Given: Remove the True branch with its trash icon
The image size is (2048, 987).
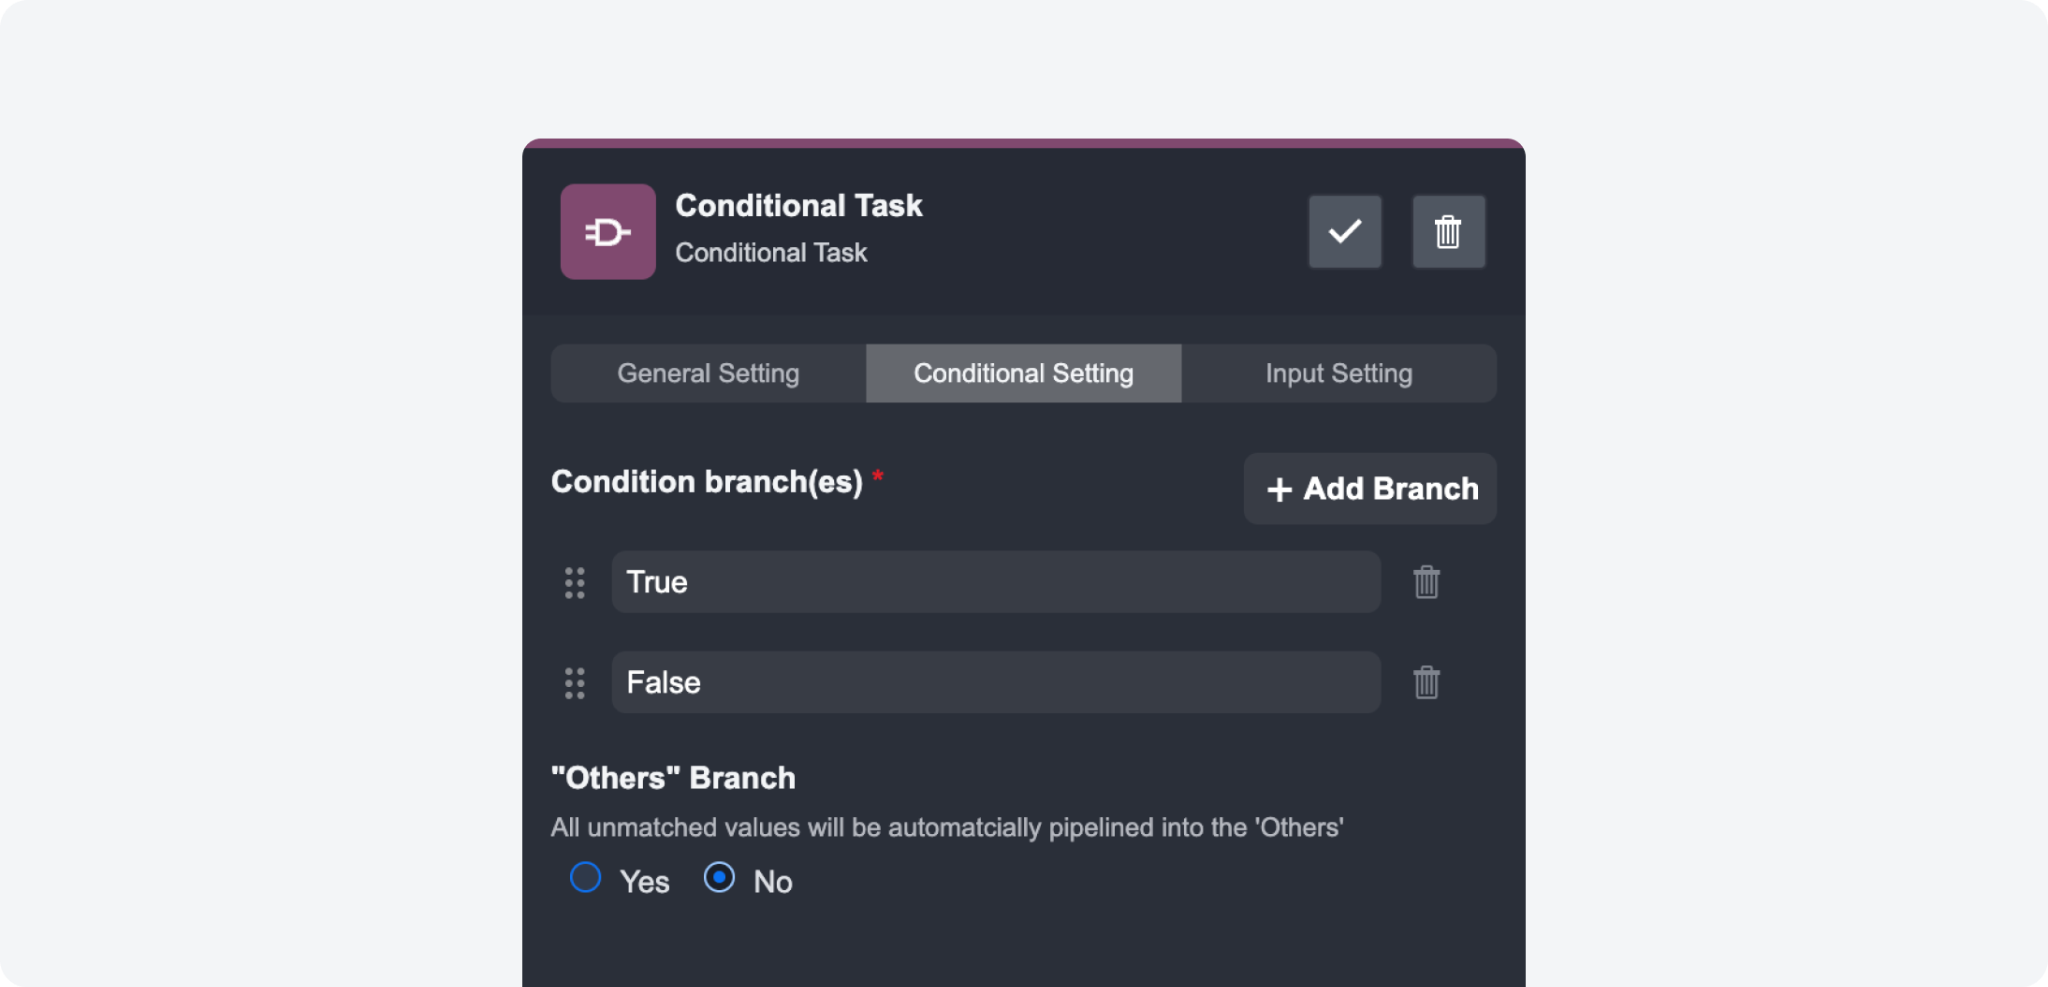Looking at the screenshot, I should click(1426, 582).
